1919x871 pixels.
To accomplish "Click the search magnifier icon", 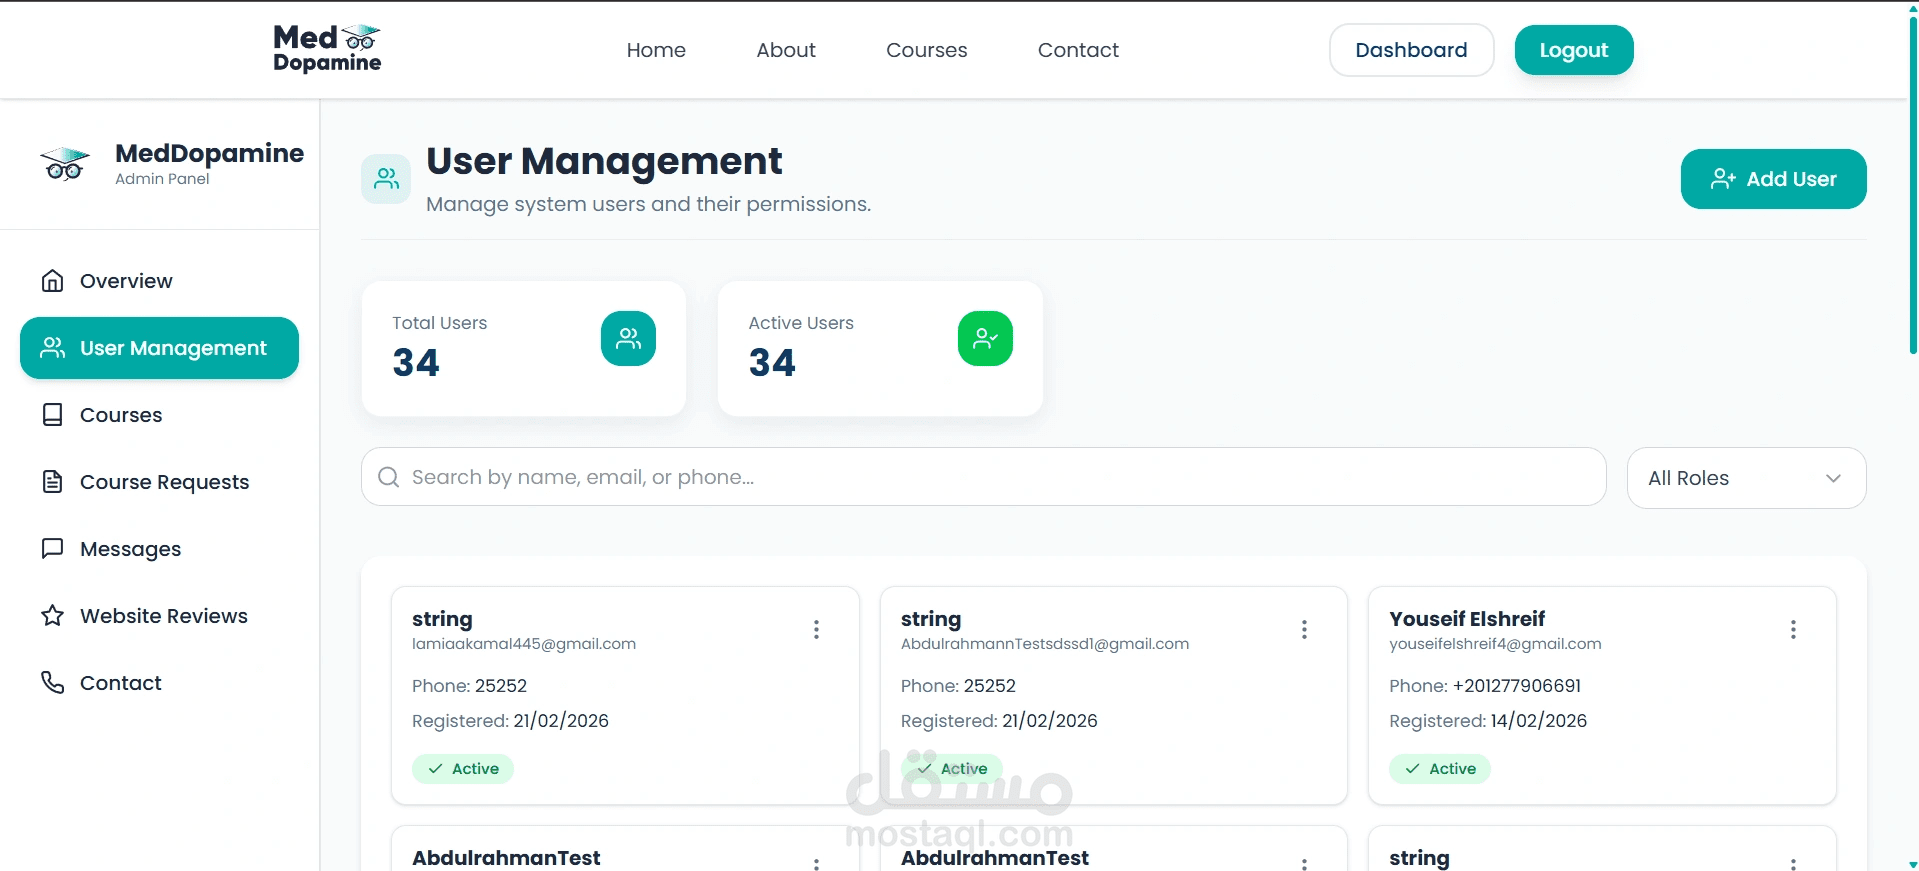I will pyautogui.click(x=389, y=477).
